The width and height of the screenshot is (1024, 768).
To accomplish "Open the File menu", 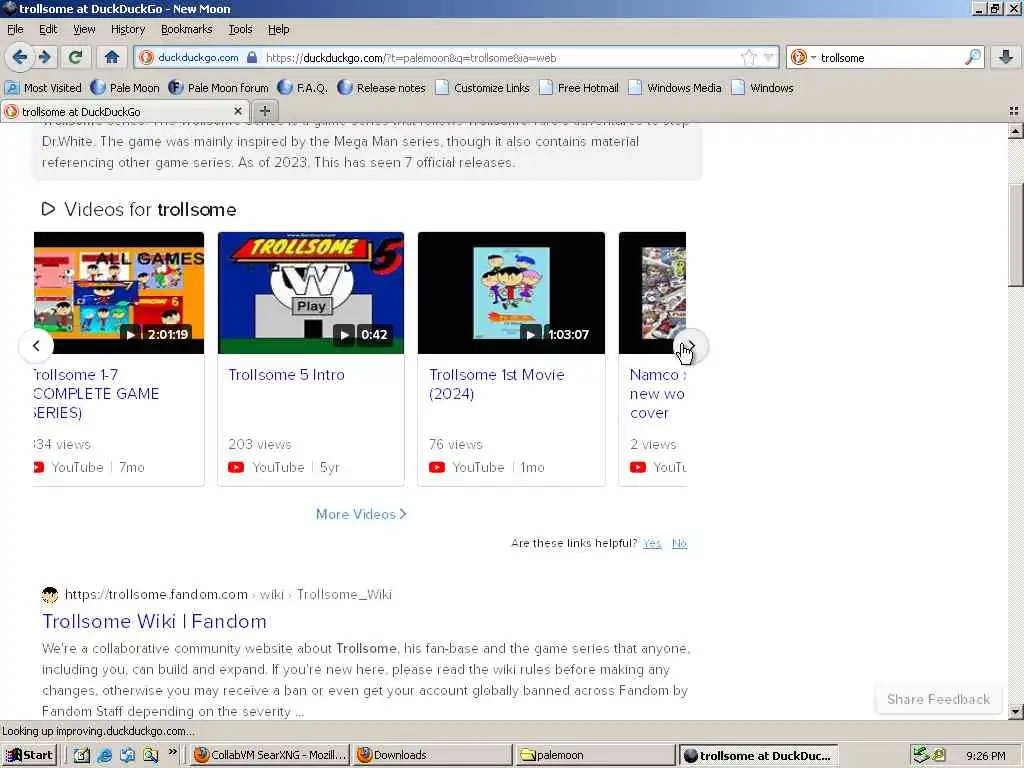I will click(x=15, y=29).
